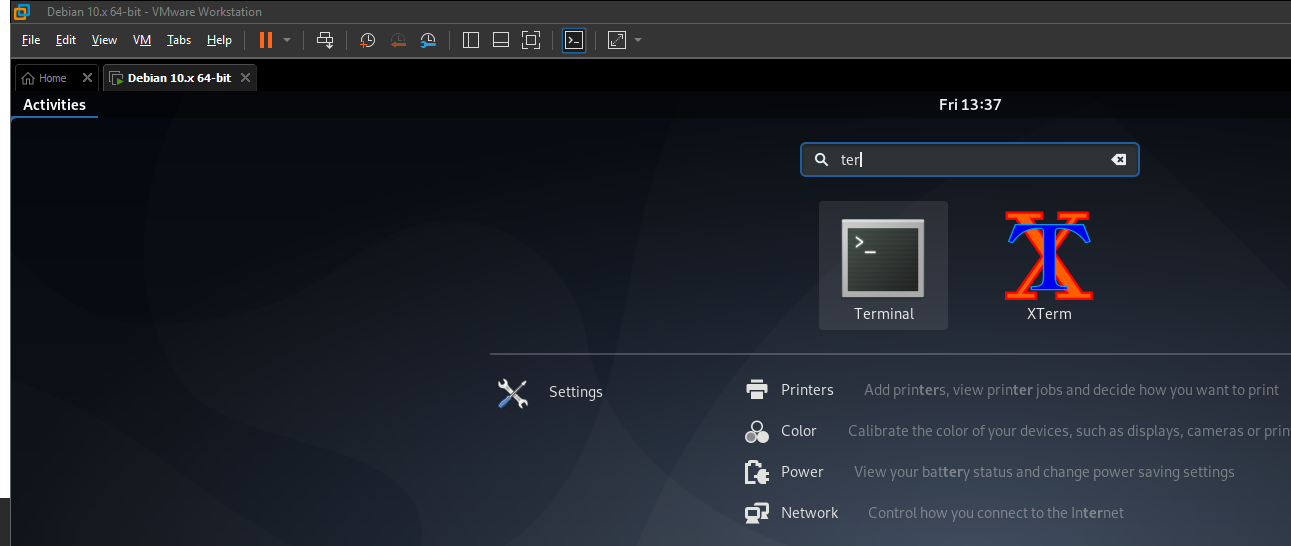The width and height of the screenshot is (1291, 546).
Task: Open the Help menu
Action: (x=219, y=40)
